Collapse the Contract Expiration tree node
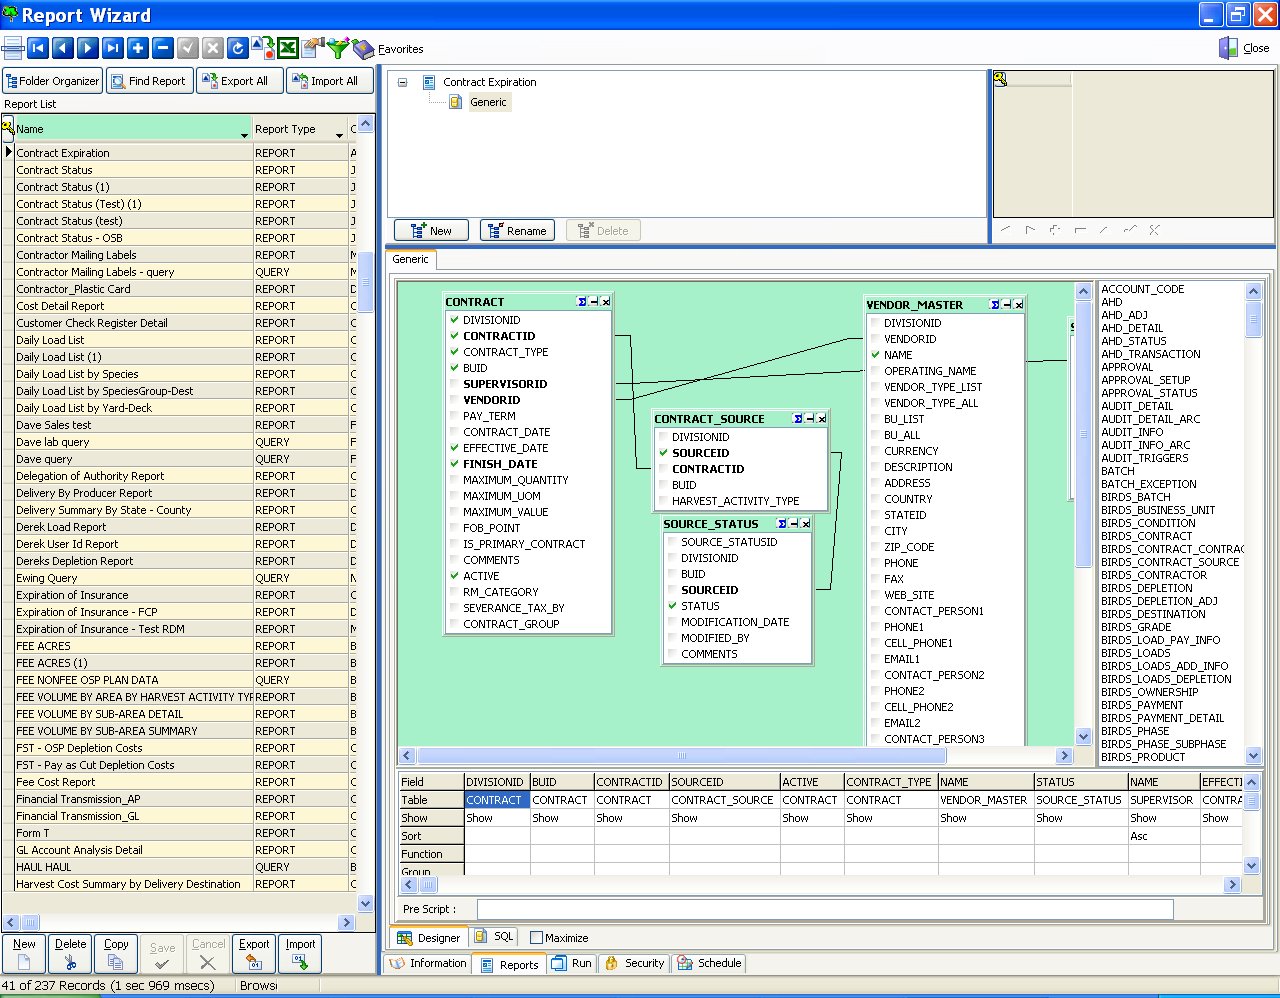The width and height of the screenshot is (1280, 998). tap(403, 82)
